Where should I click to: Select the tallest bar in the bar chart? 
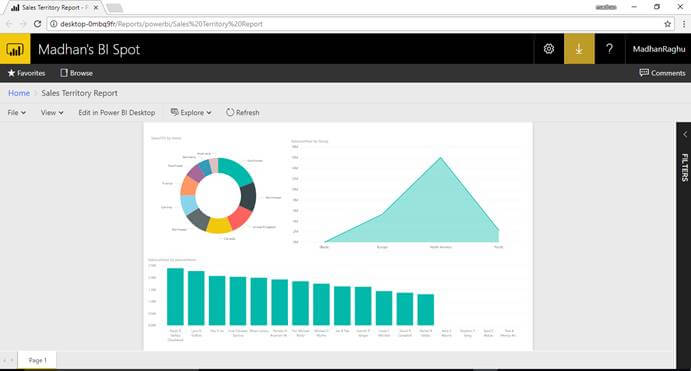175,297
